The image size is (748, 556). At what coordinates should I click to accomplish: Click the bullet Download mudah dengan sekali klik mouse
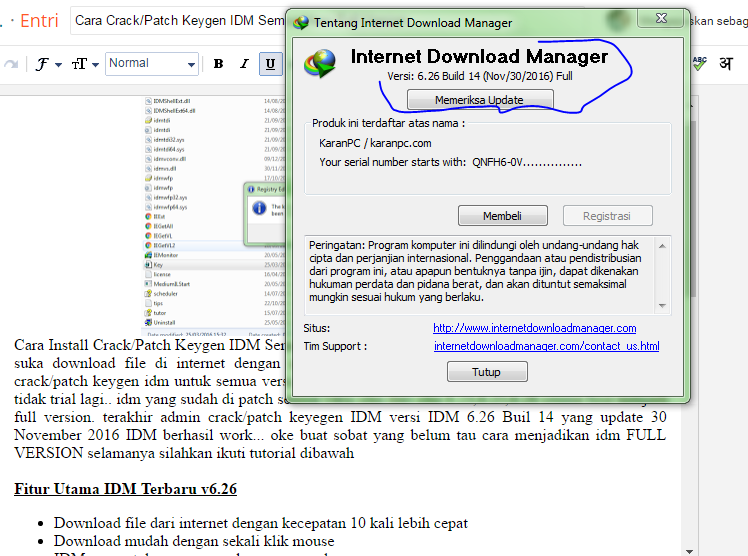pos(194,541)
